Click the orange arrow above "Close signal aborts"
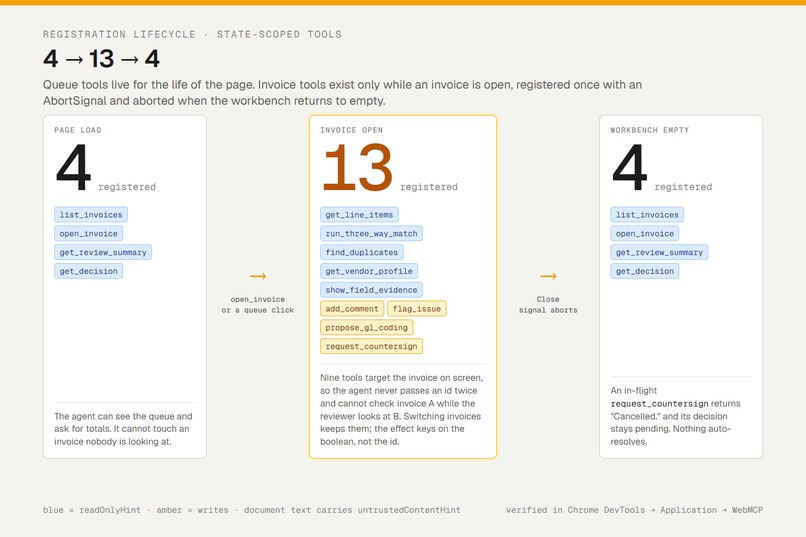 (548, 276)
